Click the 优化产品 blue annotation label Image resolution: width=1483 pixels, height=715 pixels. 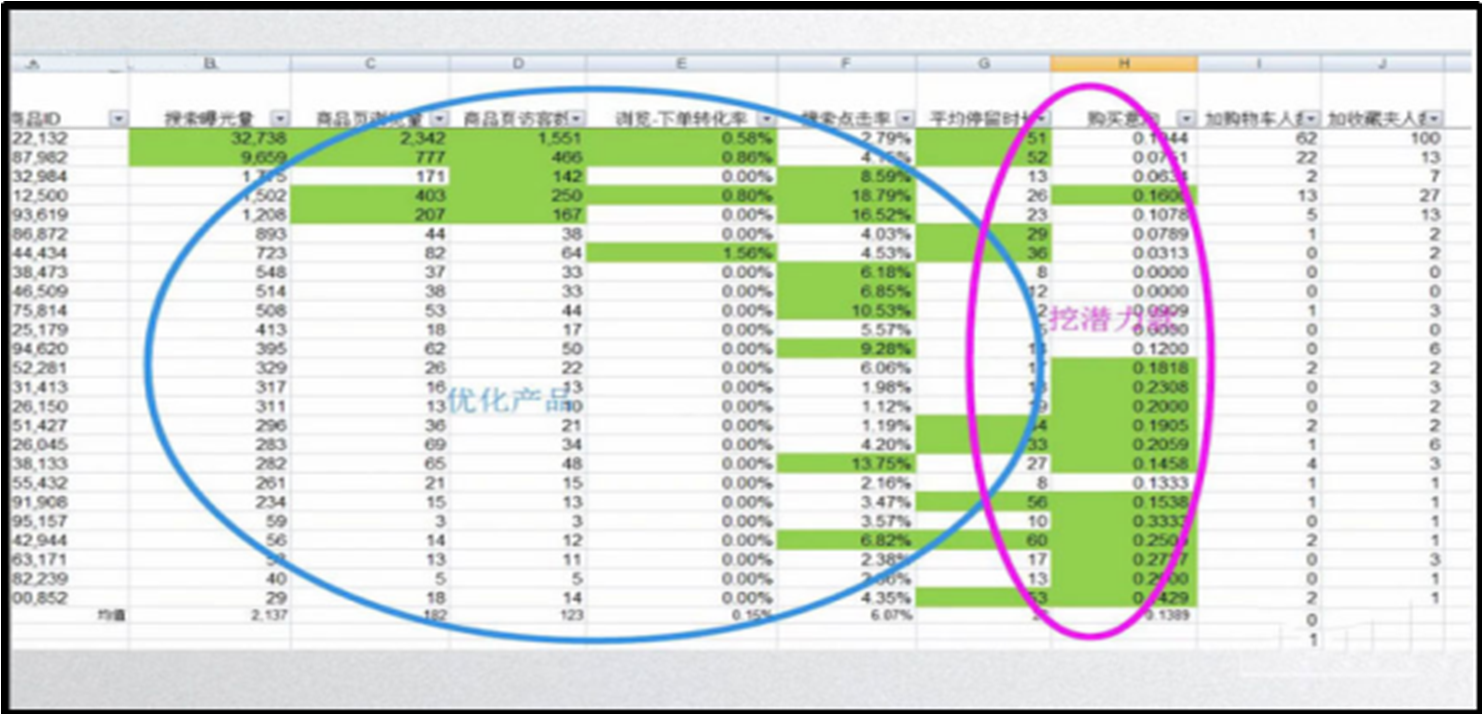(x=507, y=400)
